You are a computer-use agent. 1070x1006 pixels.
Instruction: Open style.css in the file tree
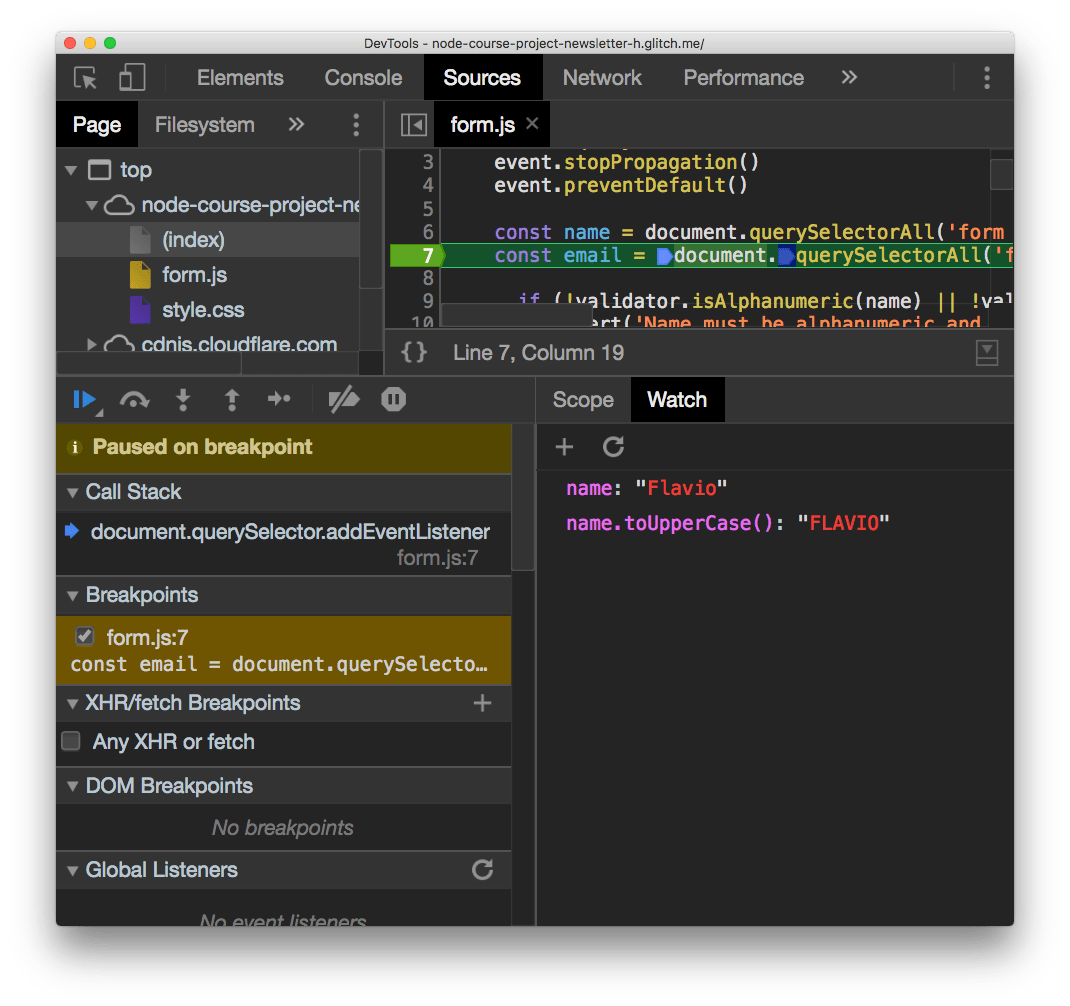coord(203,310)
